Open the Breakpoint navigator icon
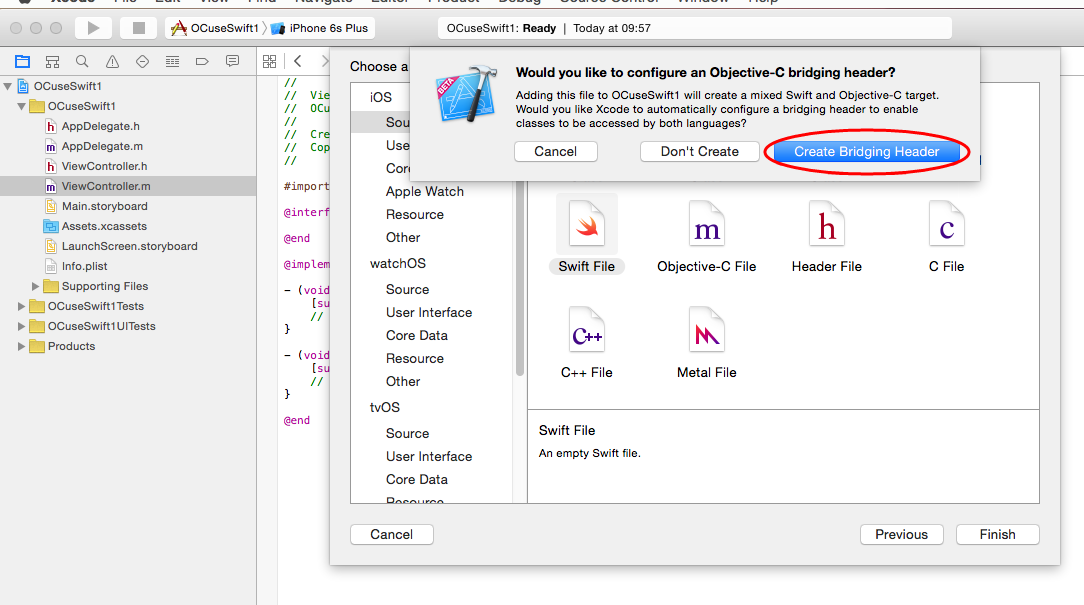 coord(202,62)
